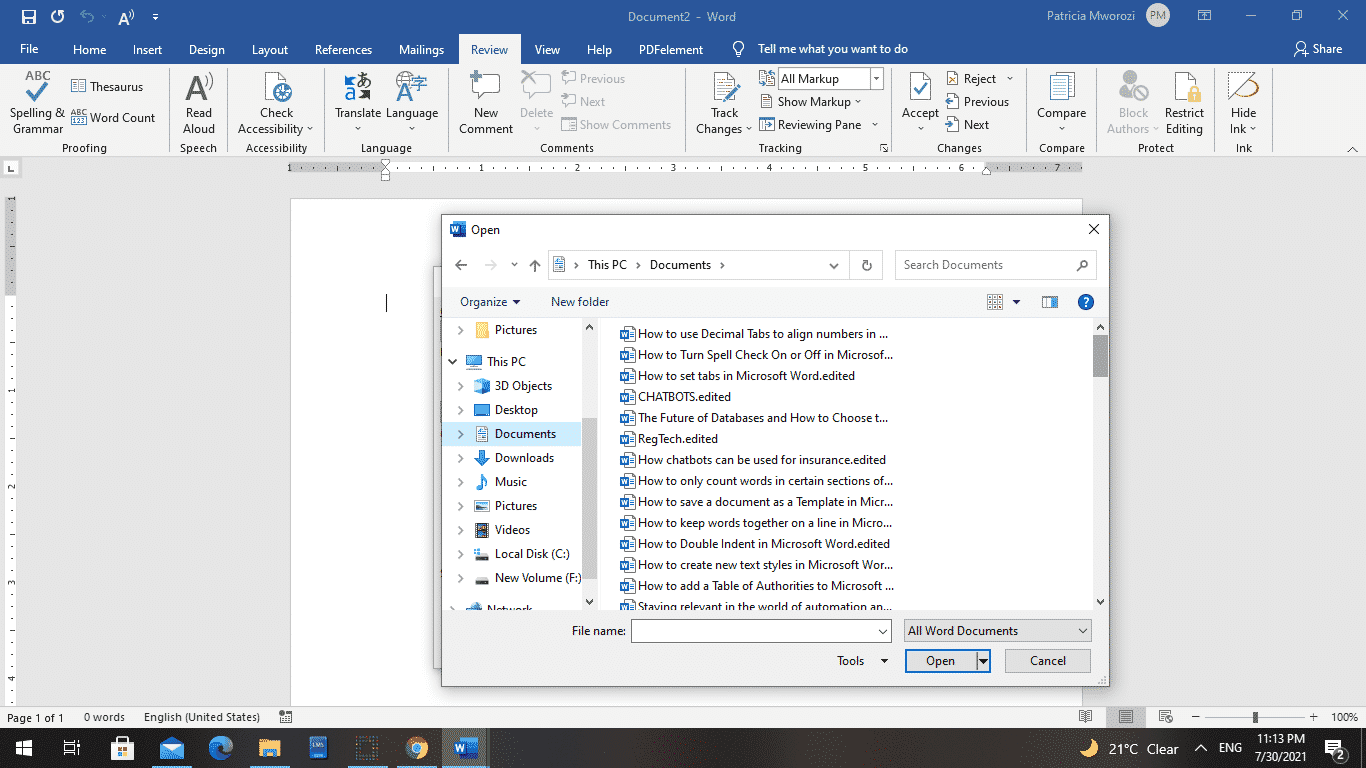The image size is (1366, 768).
Task: Click the Open button
Action: [x=940, y=660]
